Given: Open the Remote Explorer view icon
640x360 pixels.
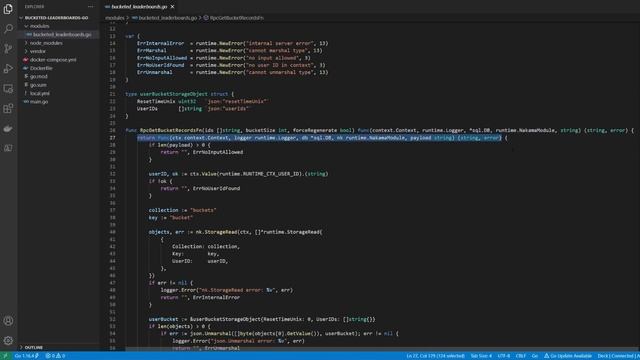Looking at the screenshot, I should (x=8, y=89).
